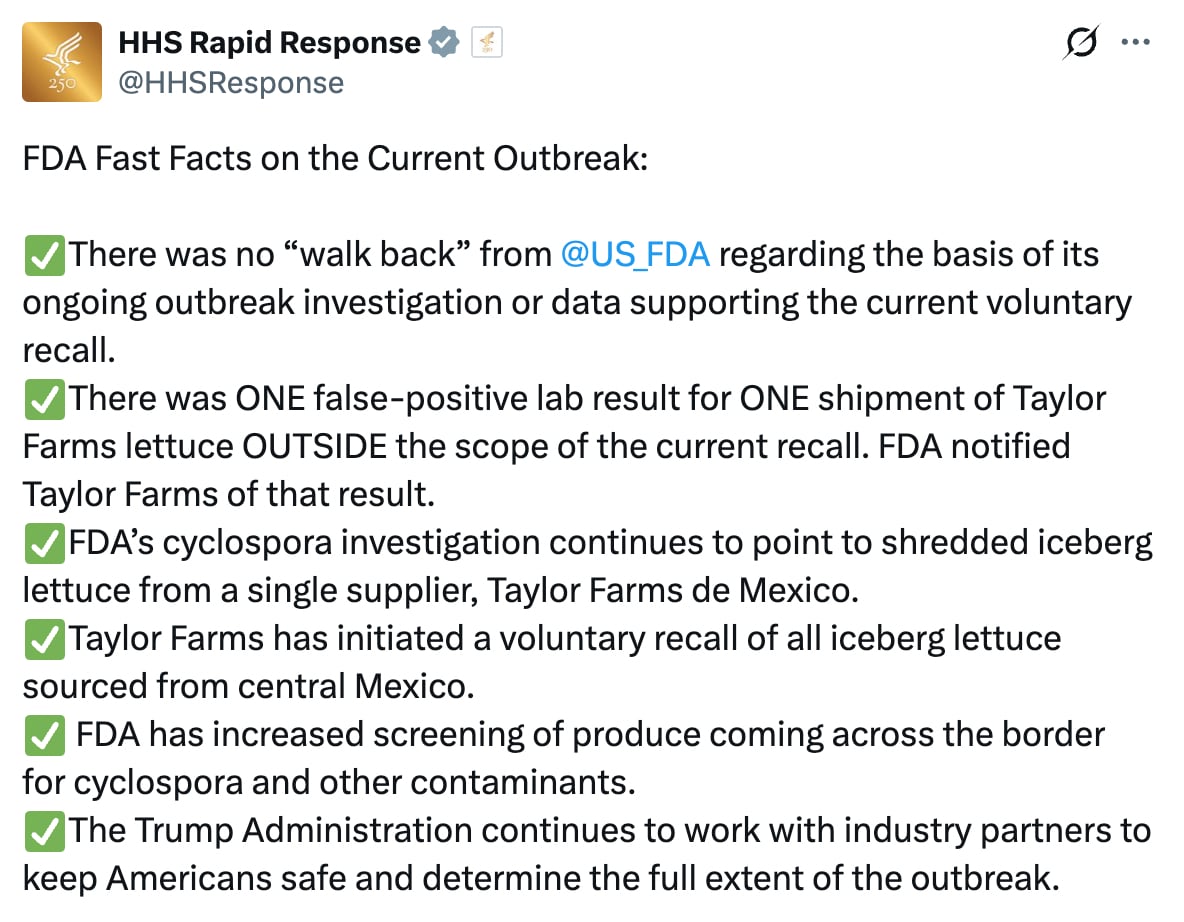Image resolution: width=1184 pixels, height=922 pixels.
Task: Open the three-dot more options menu
Action: click(x=1136, y=42)
